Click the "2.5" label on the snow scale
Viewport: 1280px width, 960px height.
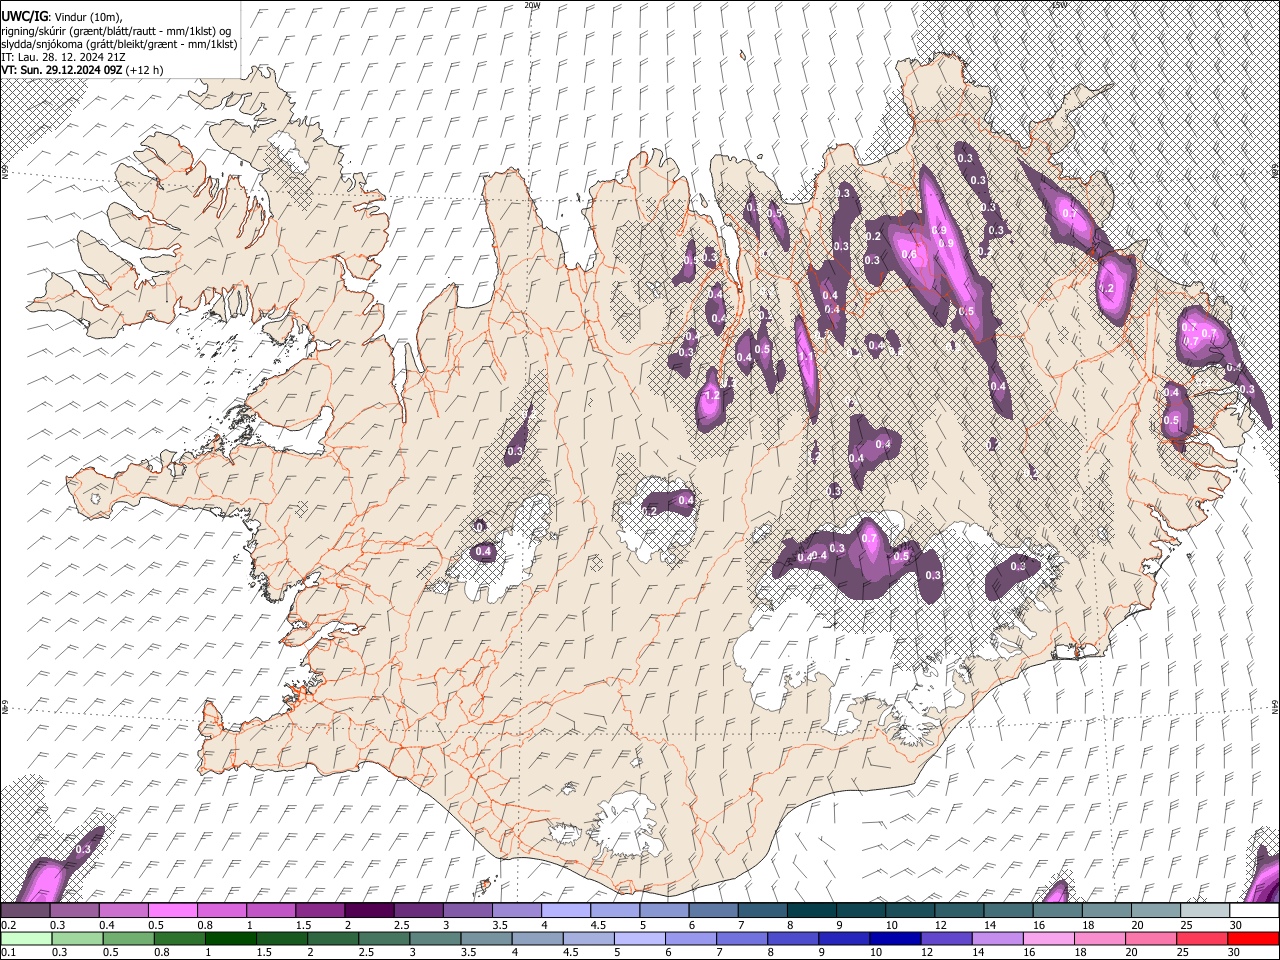pyautogui.click(x=401, y=925)
